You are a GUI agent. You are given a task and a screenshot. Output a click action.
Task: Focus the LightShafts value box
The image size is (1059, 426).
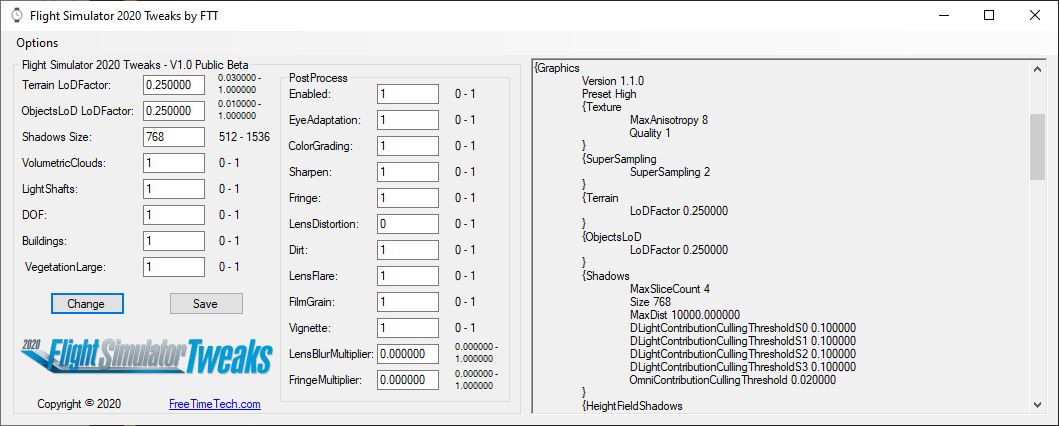[174, 189]
